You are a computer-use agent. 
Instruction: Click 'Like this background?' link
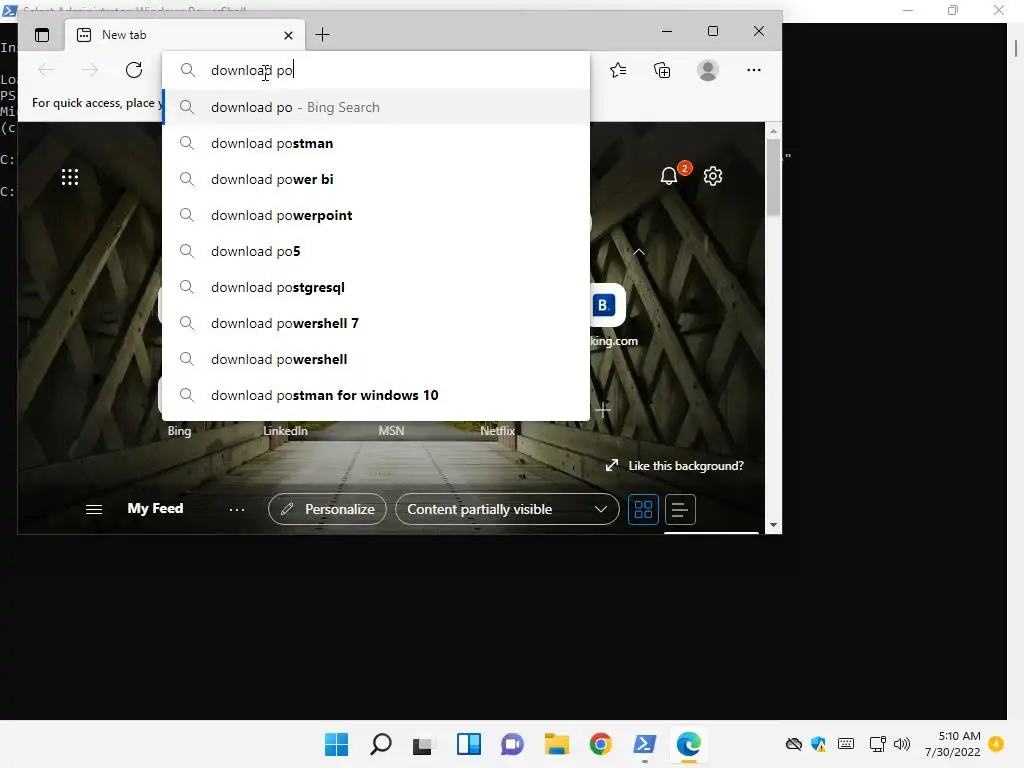[686, 466]
